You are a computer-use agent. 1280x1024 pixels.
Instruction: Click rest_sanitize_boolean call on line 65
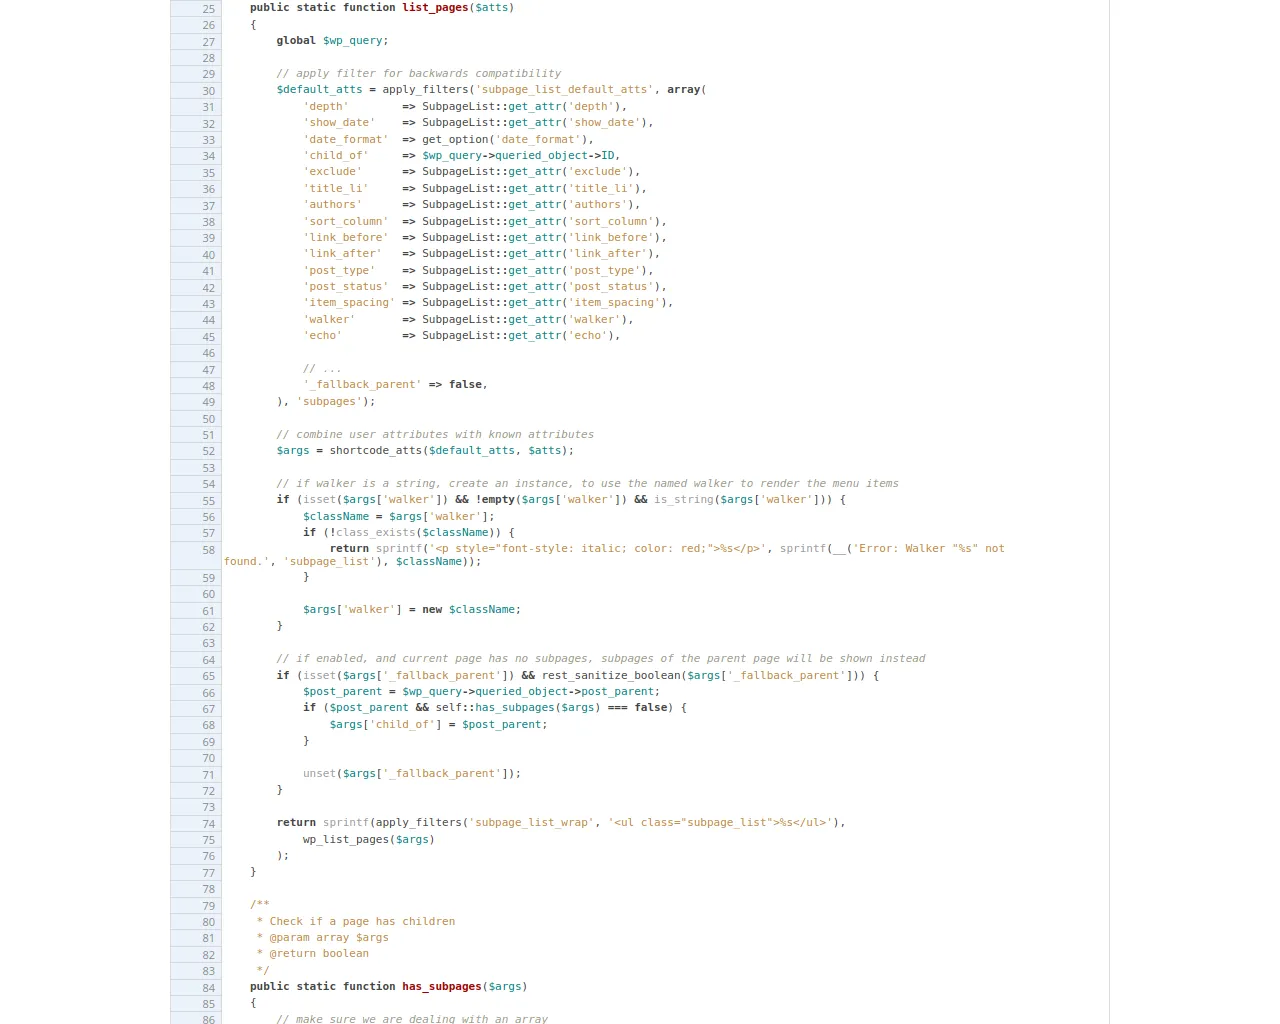point(707,675)
